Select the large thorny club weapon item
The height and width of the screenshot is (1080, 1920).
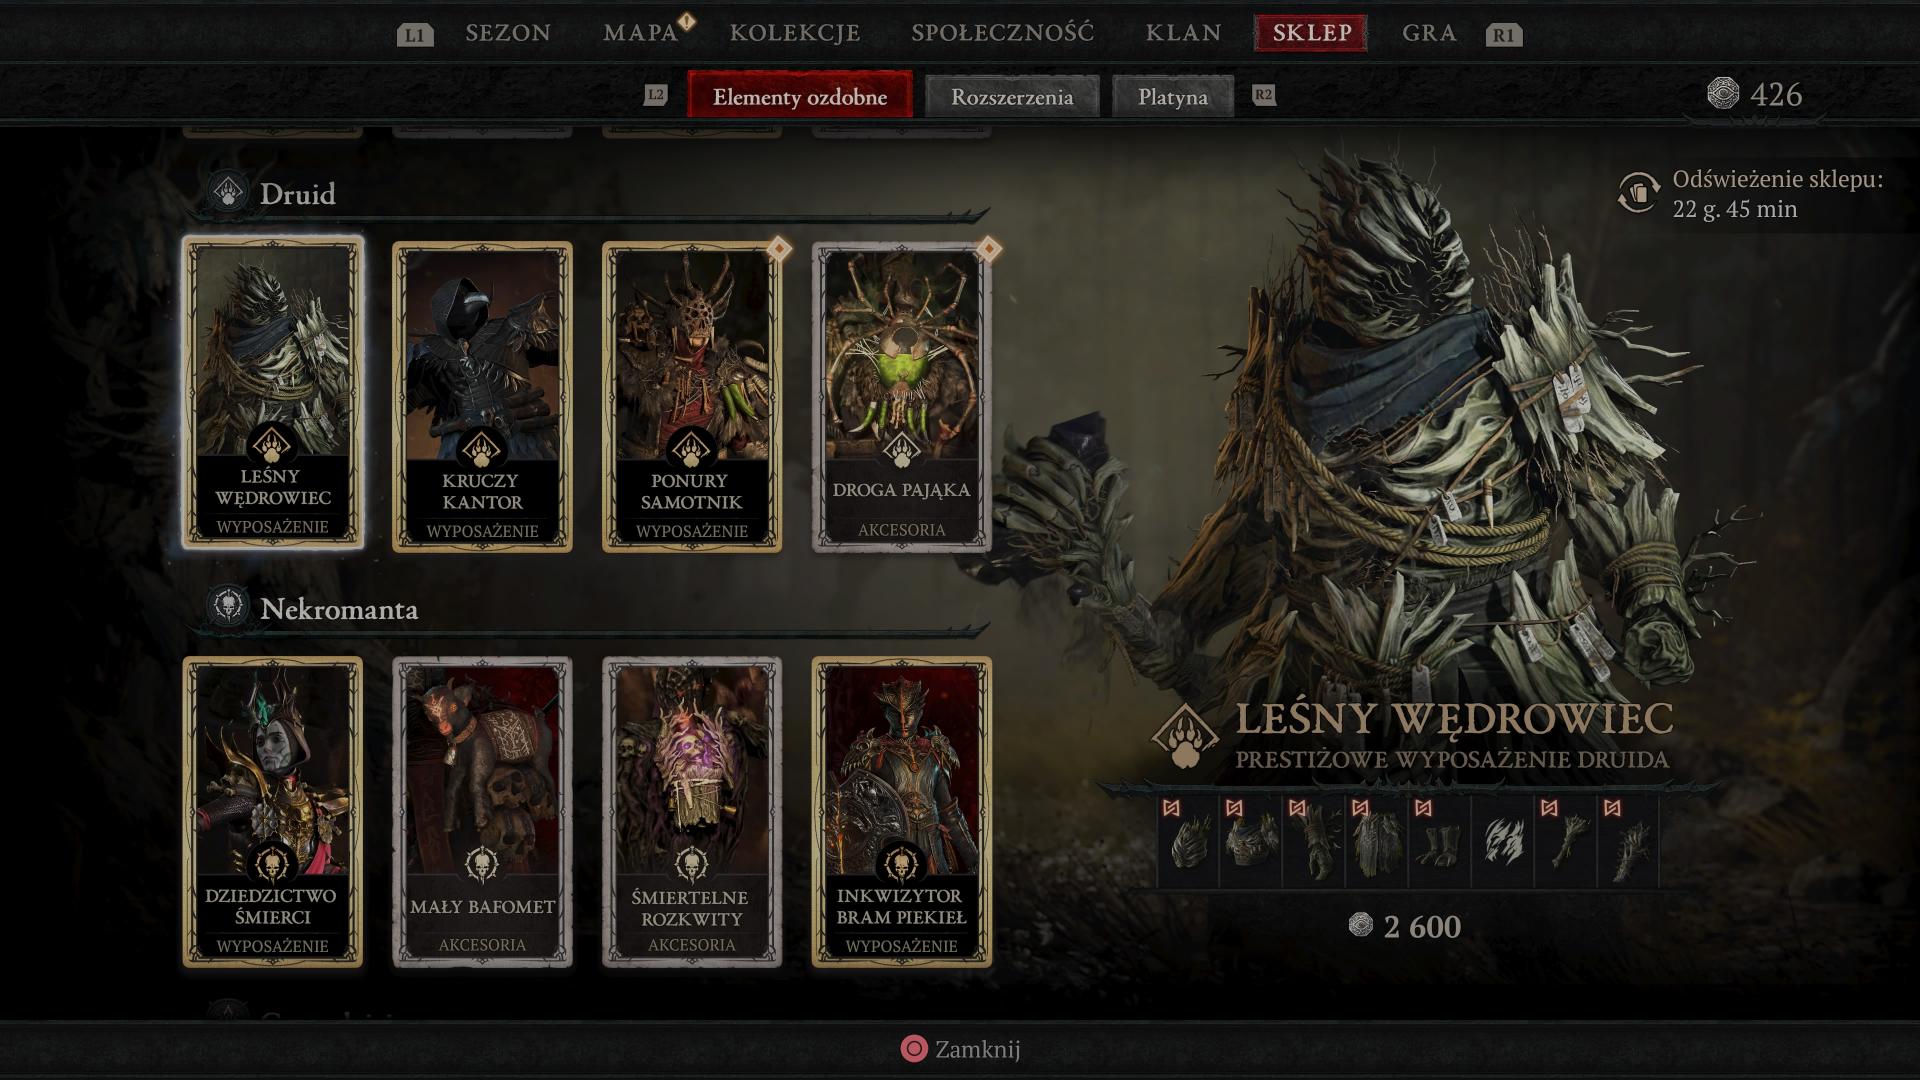point(1629,841)
